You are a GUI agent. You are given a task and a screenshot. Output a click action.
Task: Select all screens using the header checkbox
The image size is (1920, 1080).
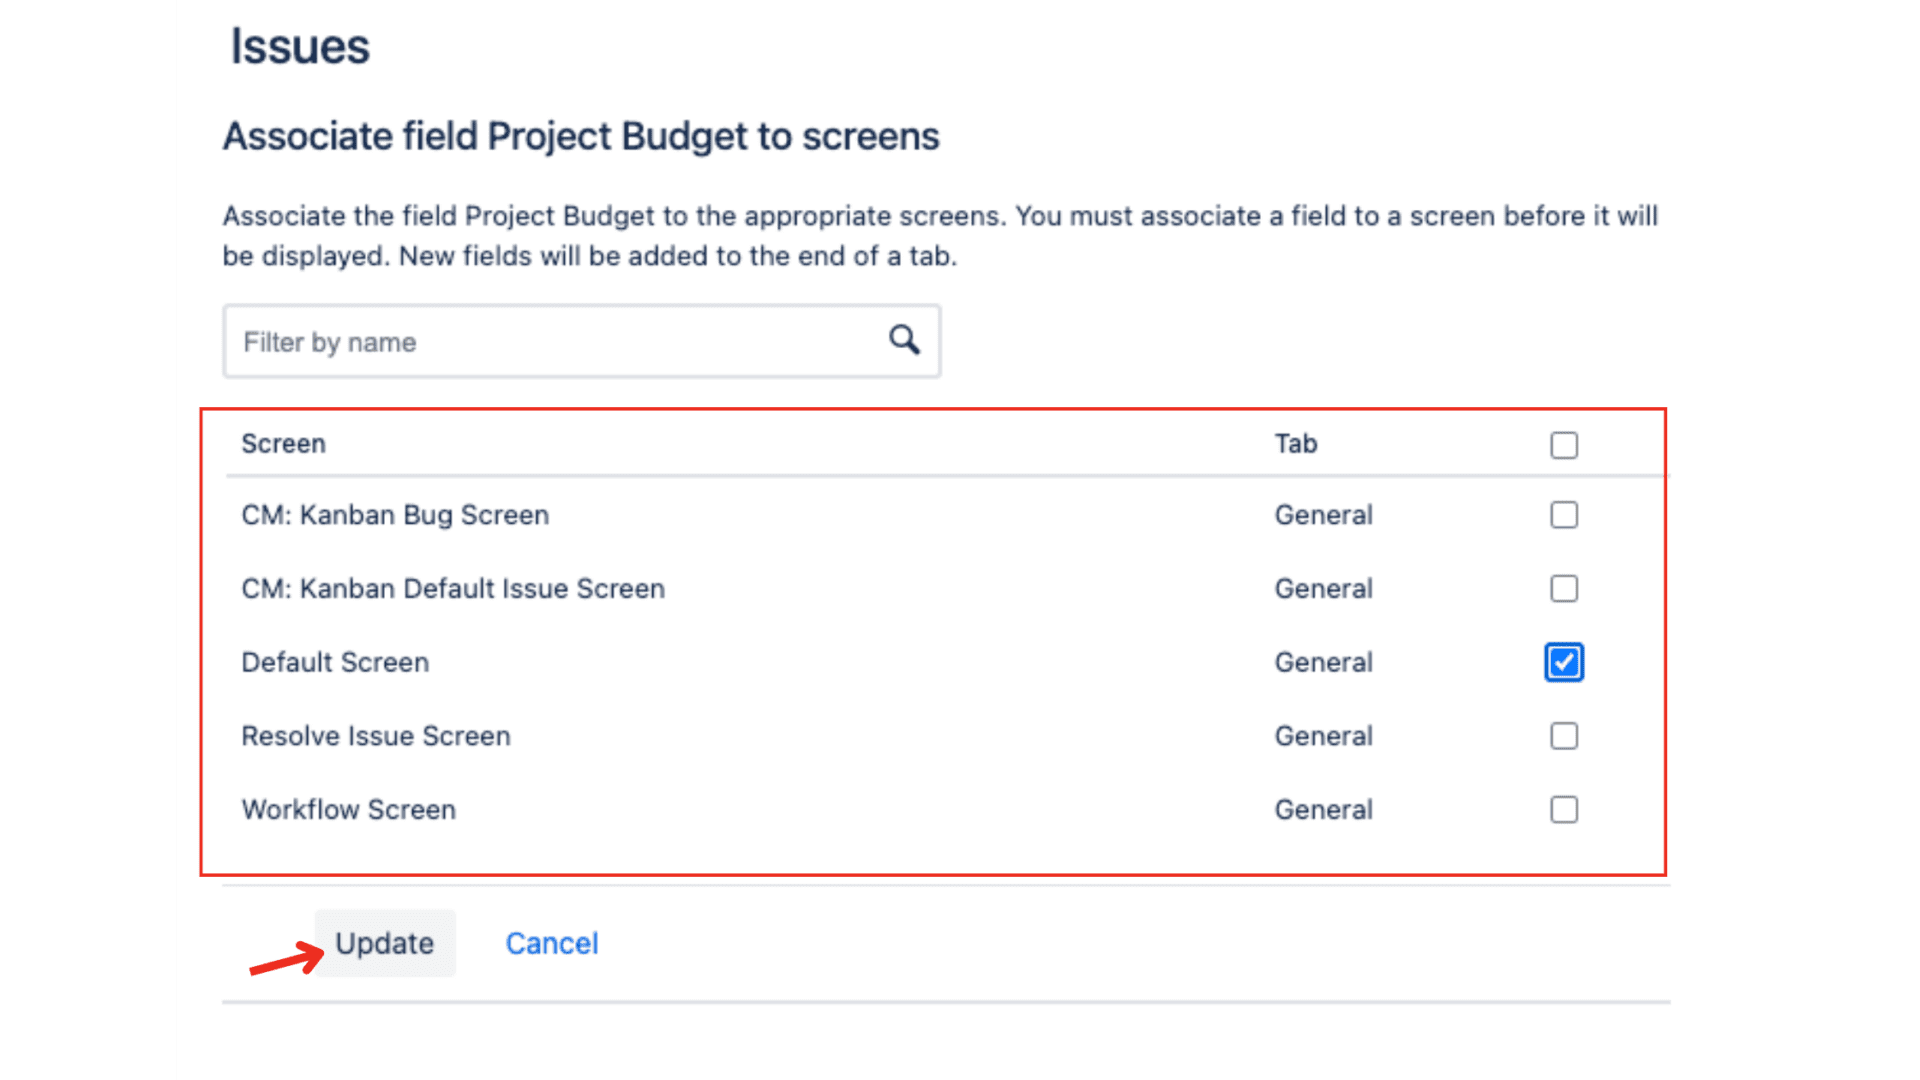pos(1564,445)
